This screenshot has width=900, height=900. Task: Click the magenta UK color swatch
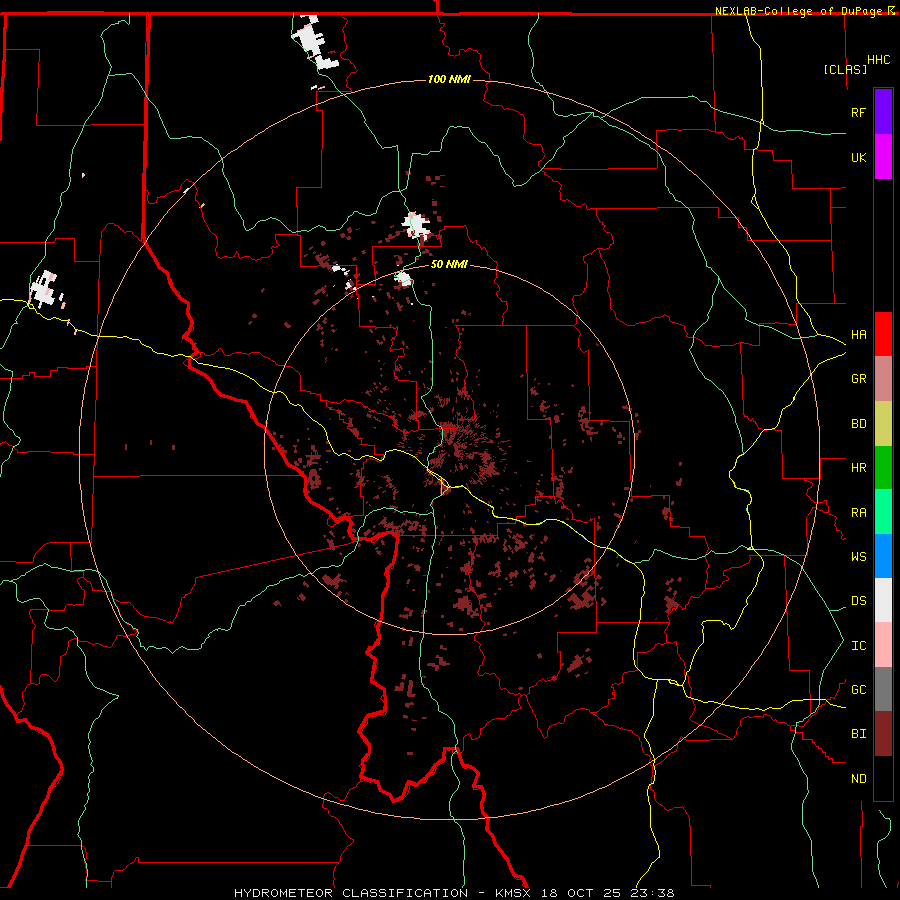(883, 157)
